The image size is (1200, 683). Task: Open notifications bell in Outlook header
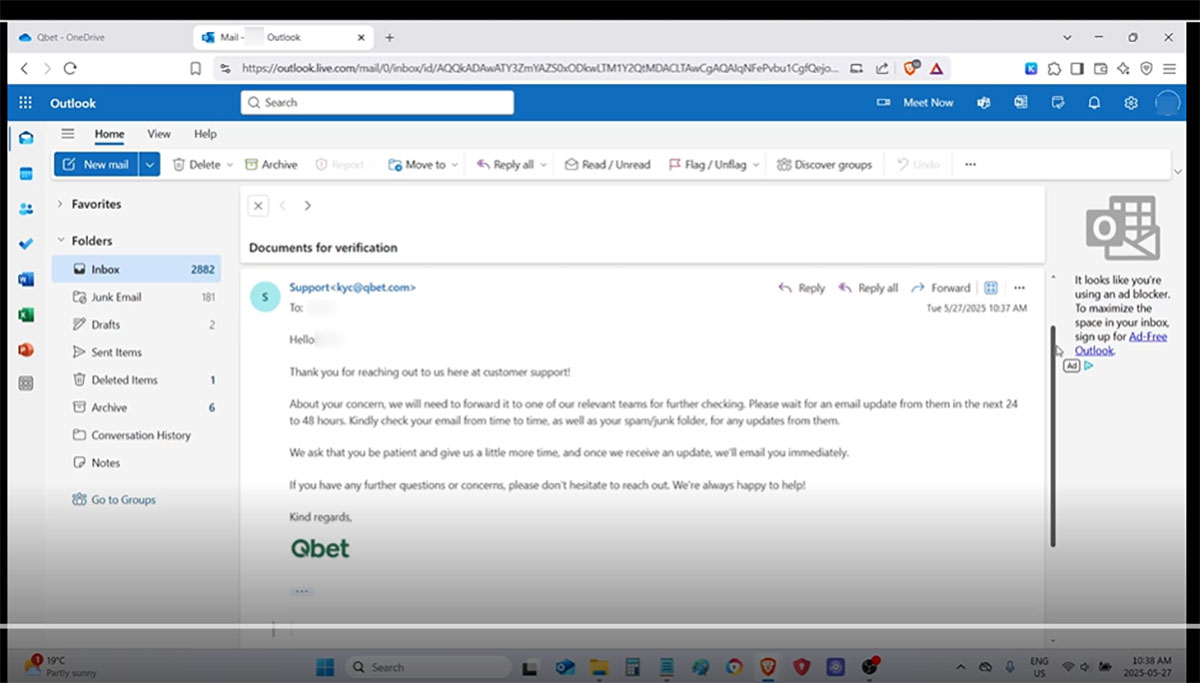coord(1094,103)
